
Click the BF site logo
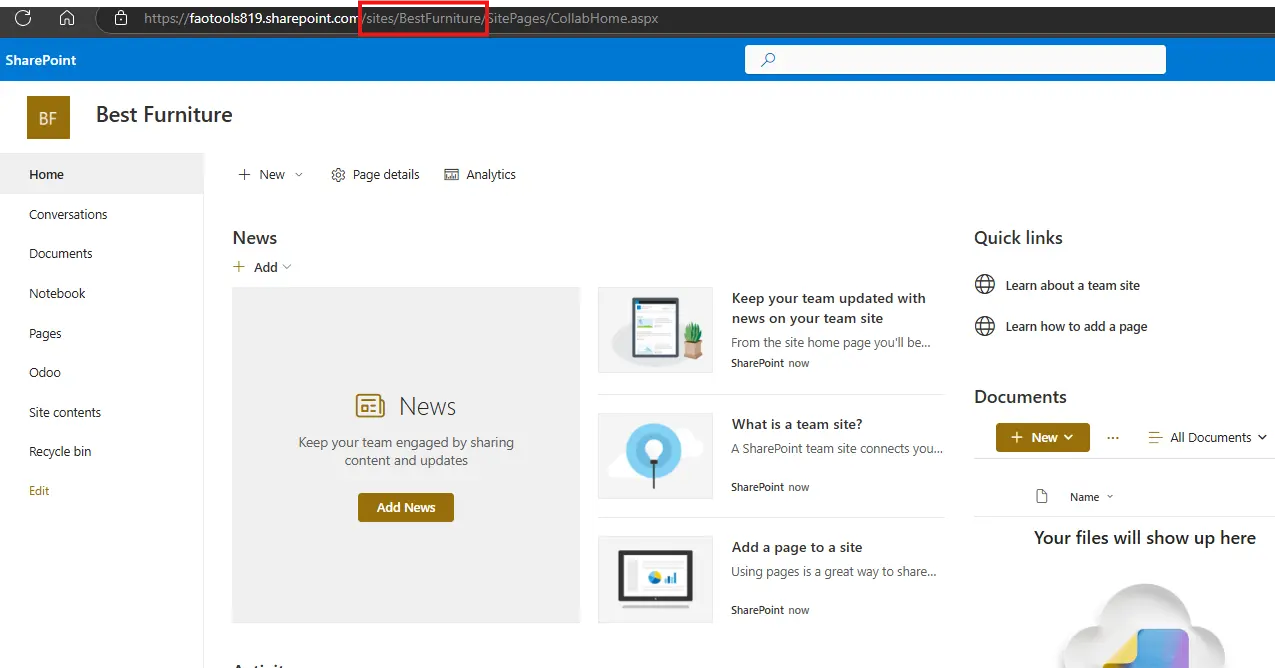pyautogui.click(x=48, y=118)
